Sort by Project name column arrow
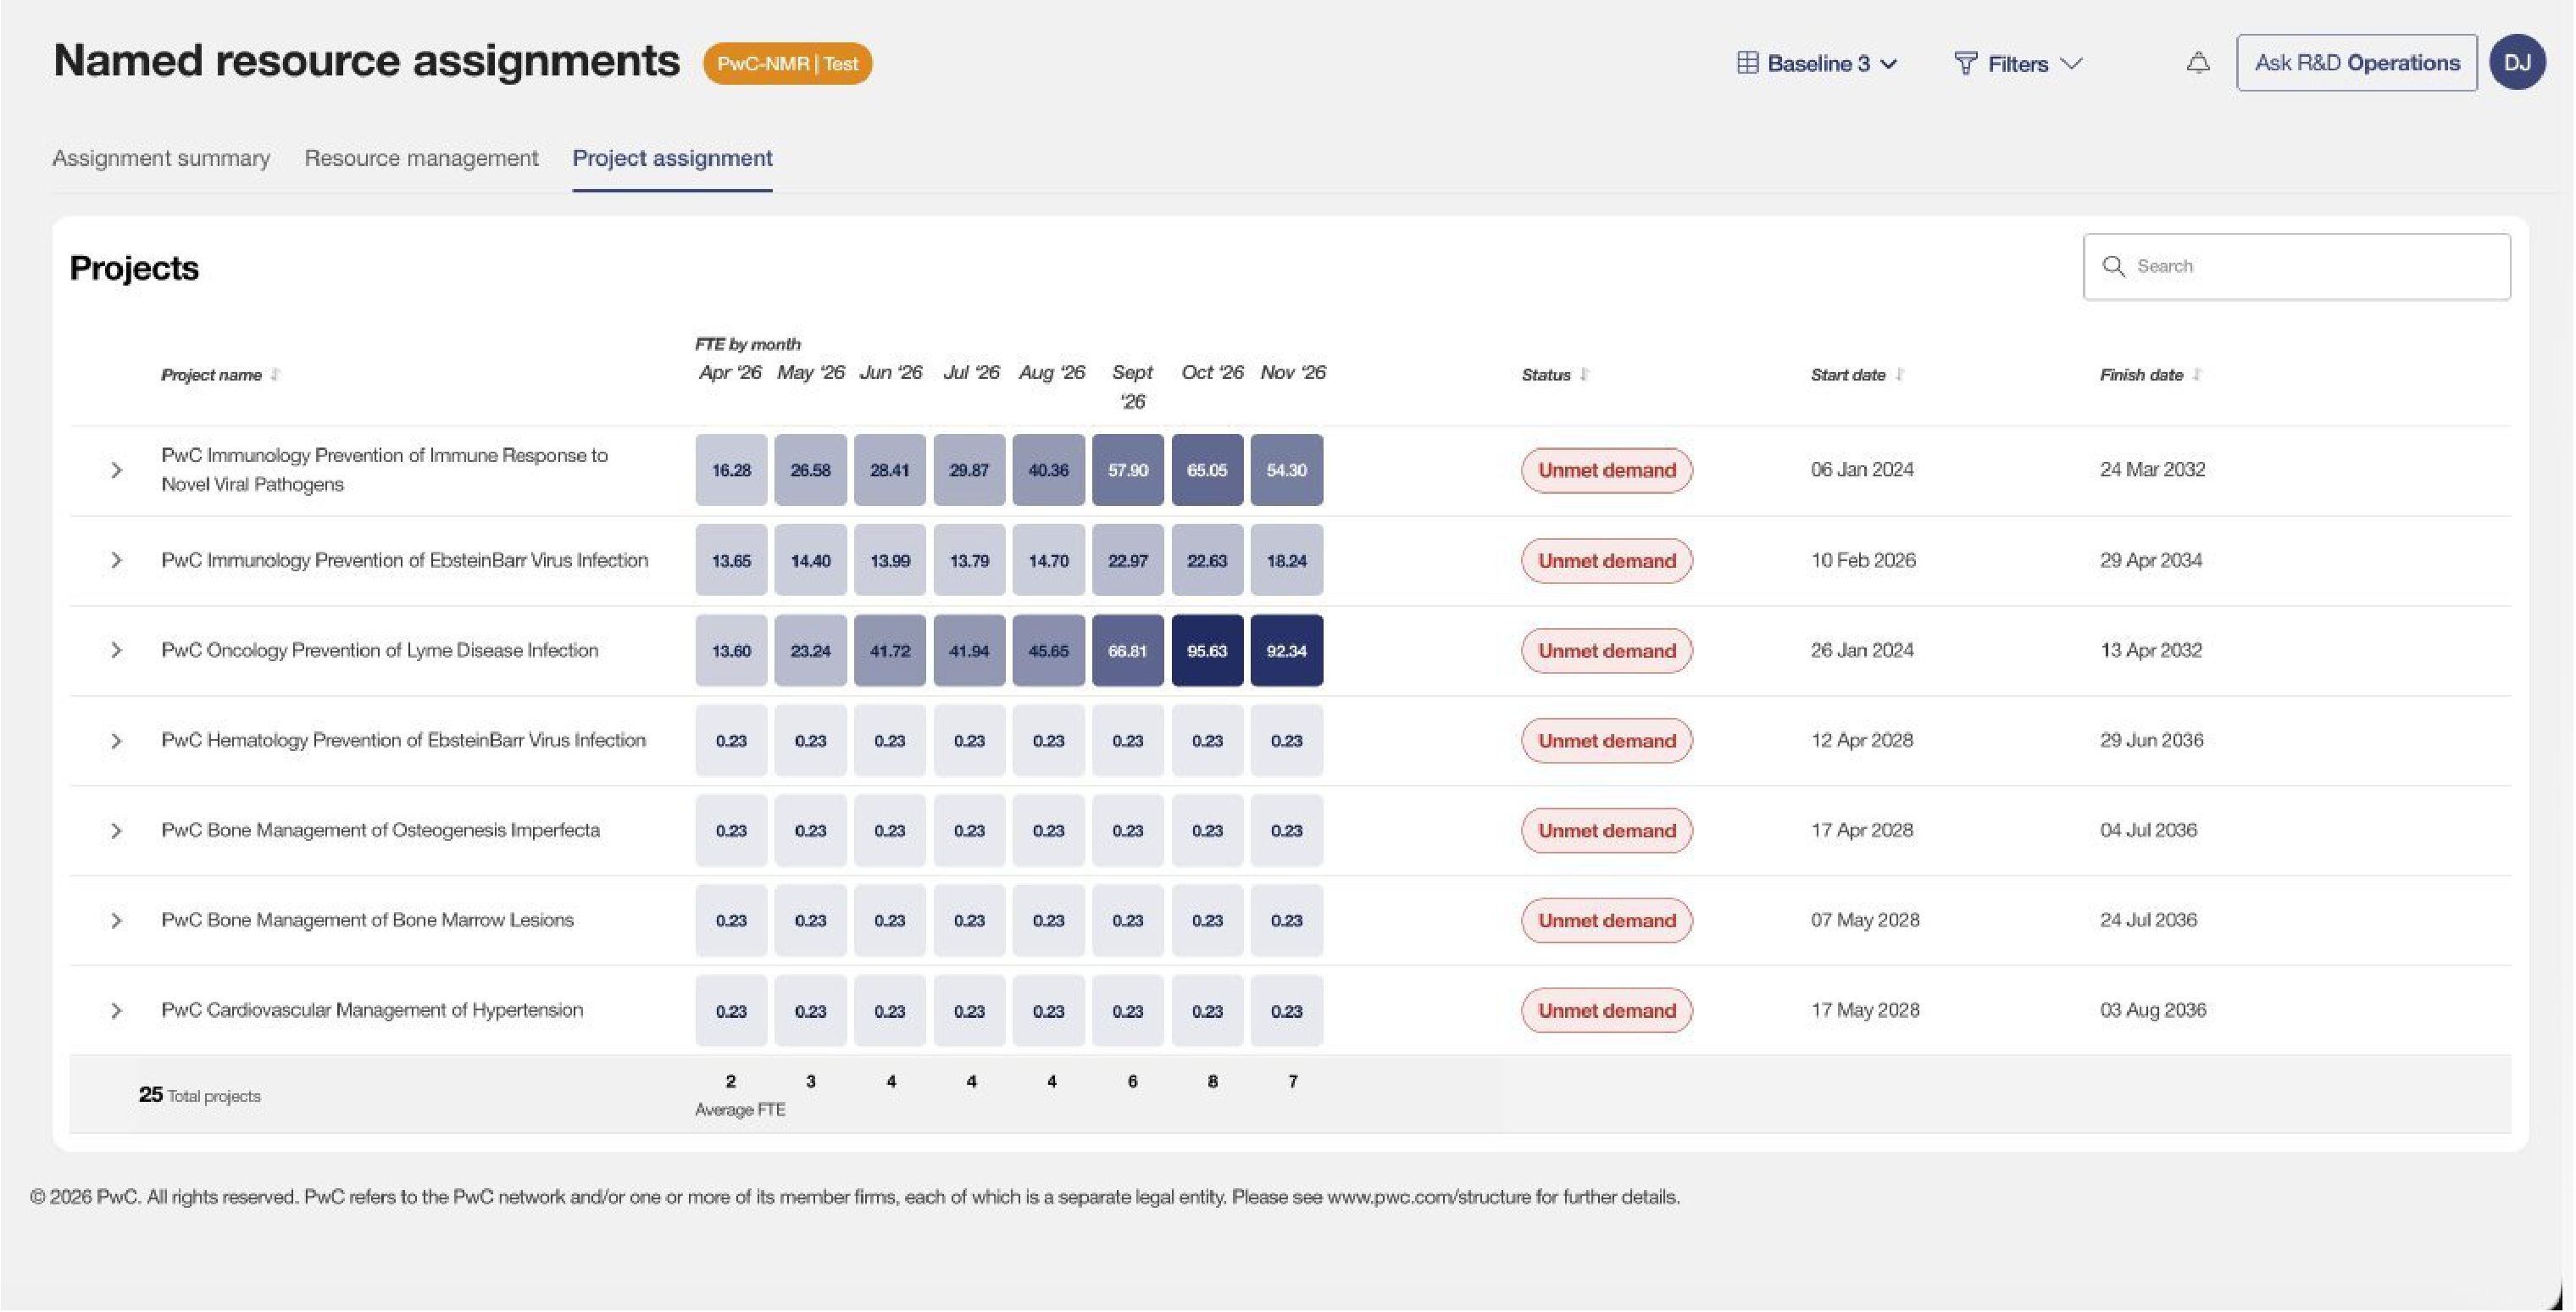Viewport: 2576px width, 1312px height. point(275,375)
